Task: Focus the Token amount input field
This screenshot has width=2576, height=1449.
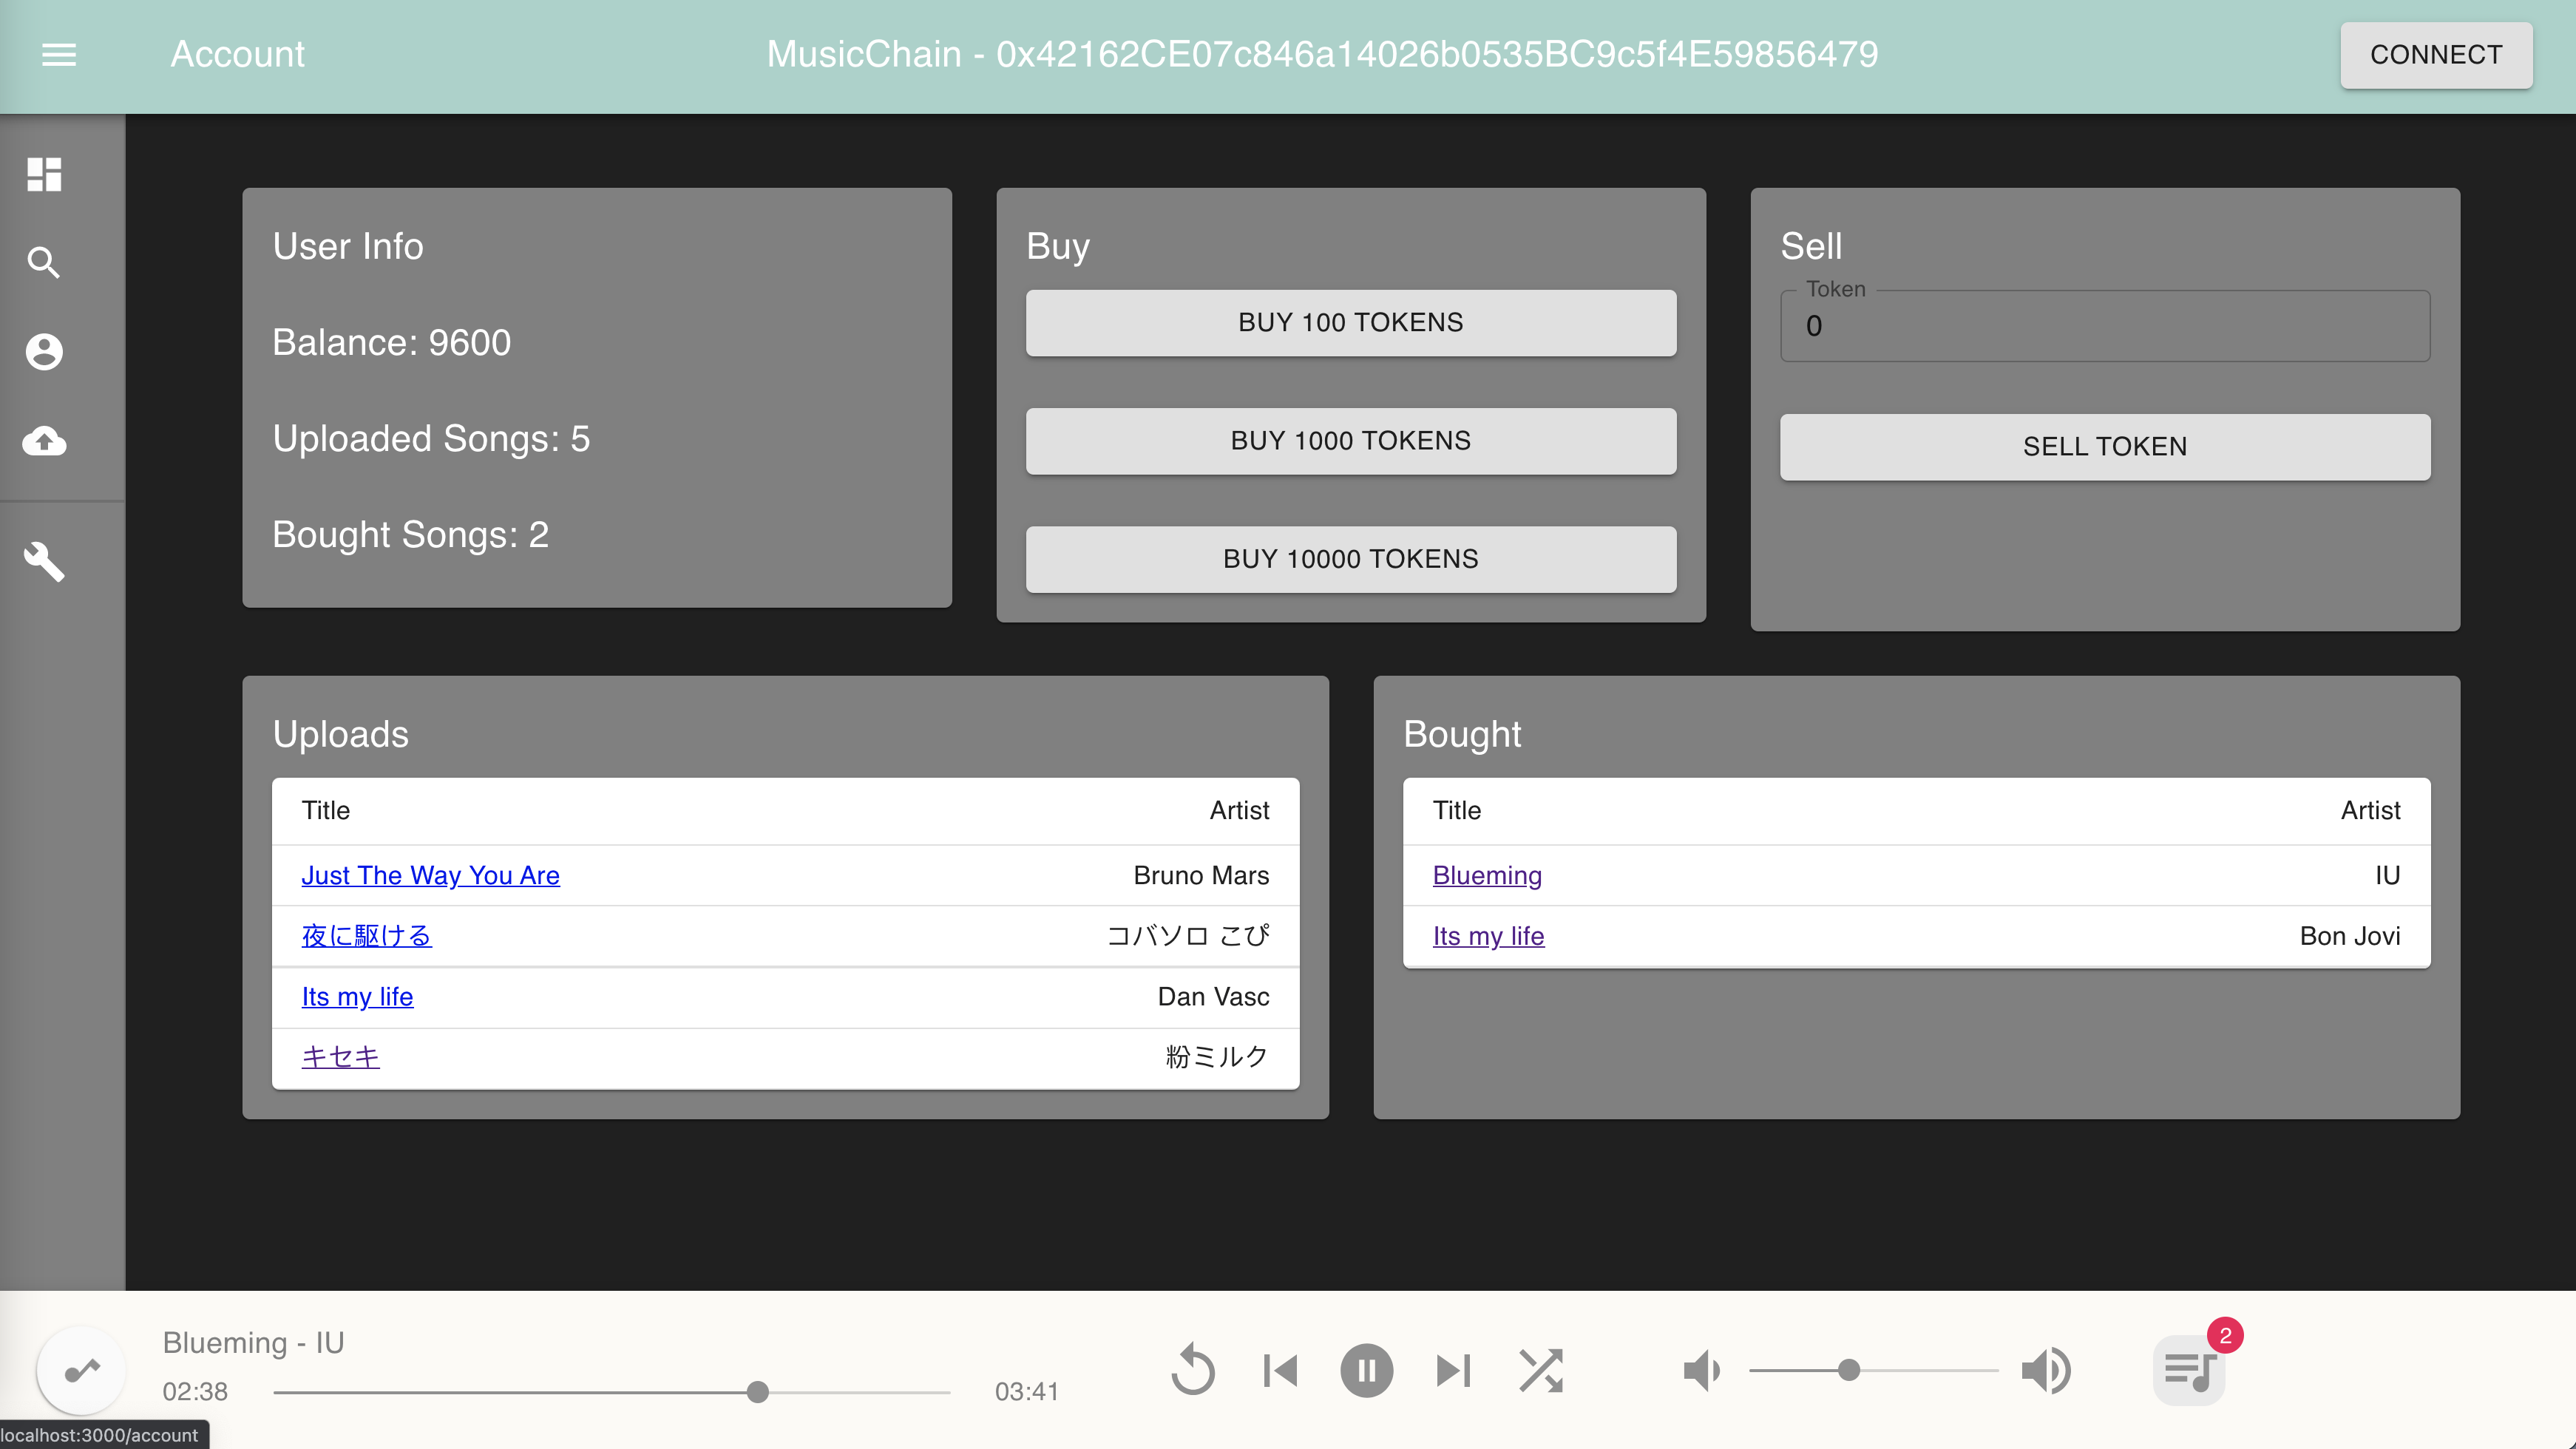Action: (2104, 326)
